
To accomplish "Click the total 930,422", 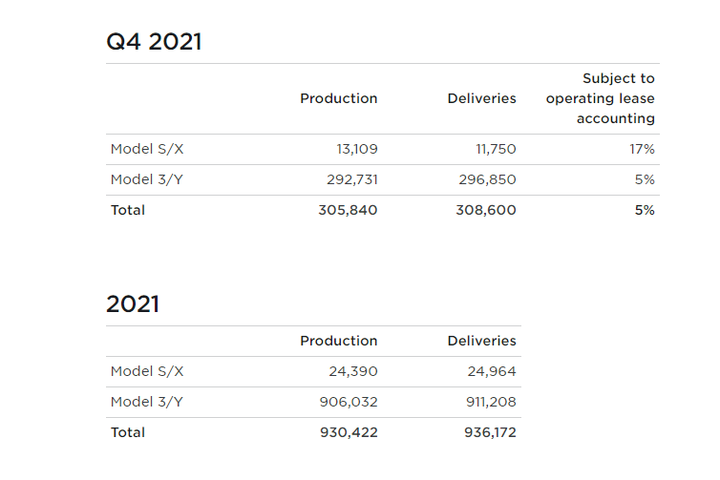I will pos(349,432).
